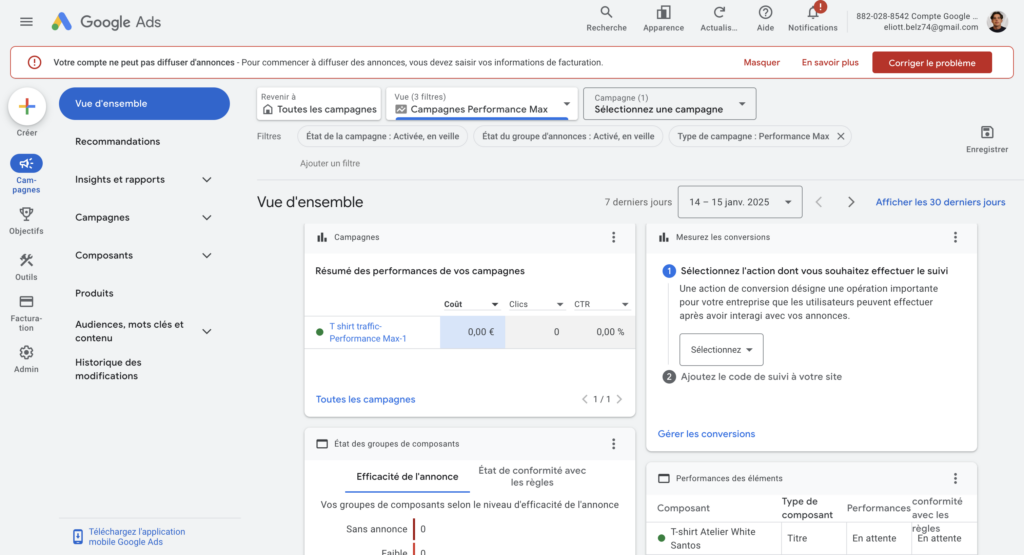Viewport: 1024px width, 555px height.
Task: Click Afficher les 30 derniers jours
Action: [940, 202]
